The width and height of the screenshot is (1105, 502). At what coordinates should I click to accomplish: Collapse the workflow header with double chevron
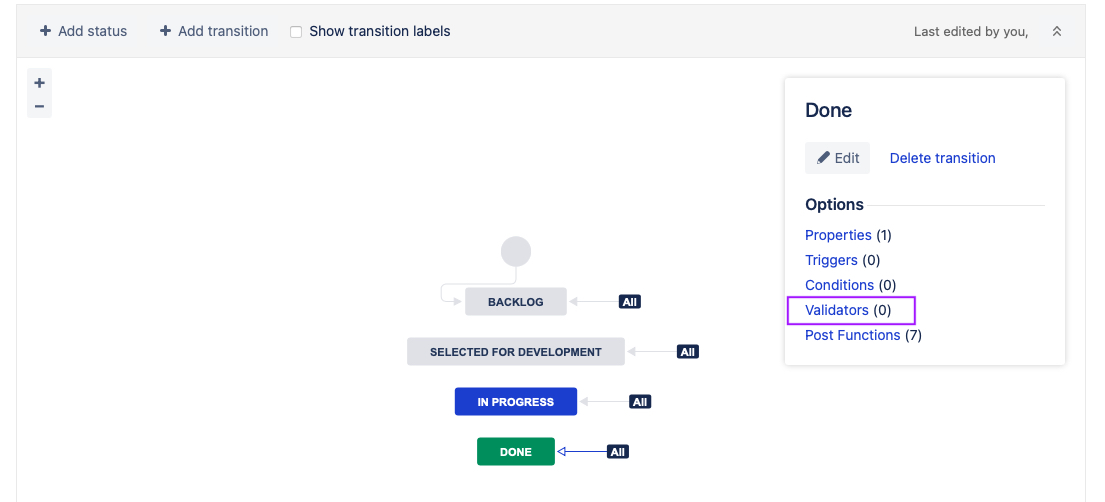[x=1056, y=32]
